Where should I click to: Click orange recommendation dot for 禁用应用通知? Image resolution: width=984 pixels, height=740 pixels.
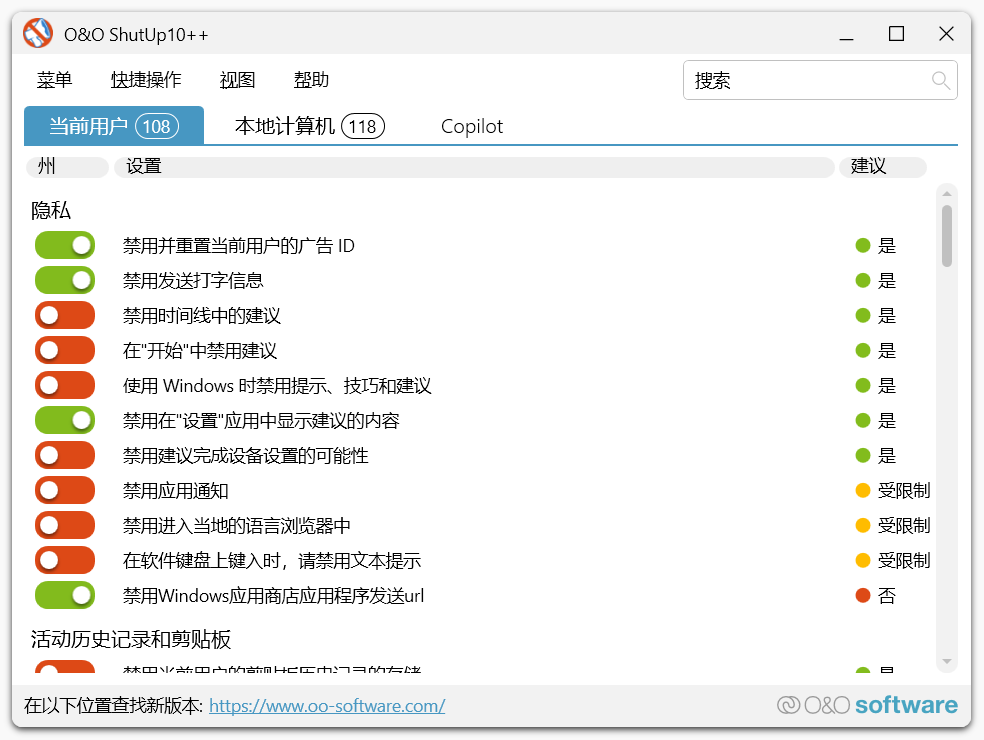(863, 490)
